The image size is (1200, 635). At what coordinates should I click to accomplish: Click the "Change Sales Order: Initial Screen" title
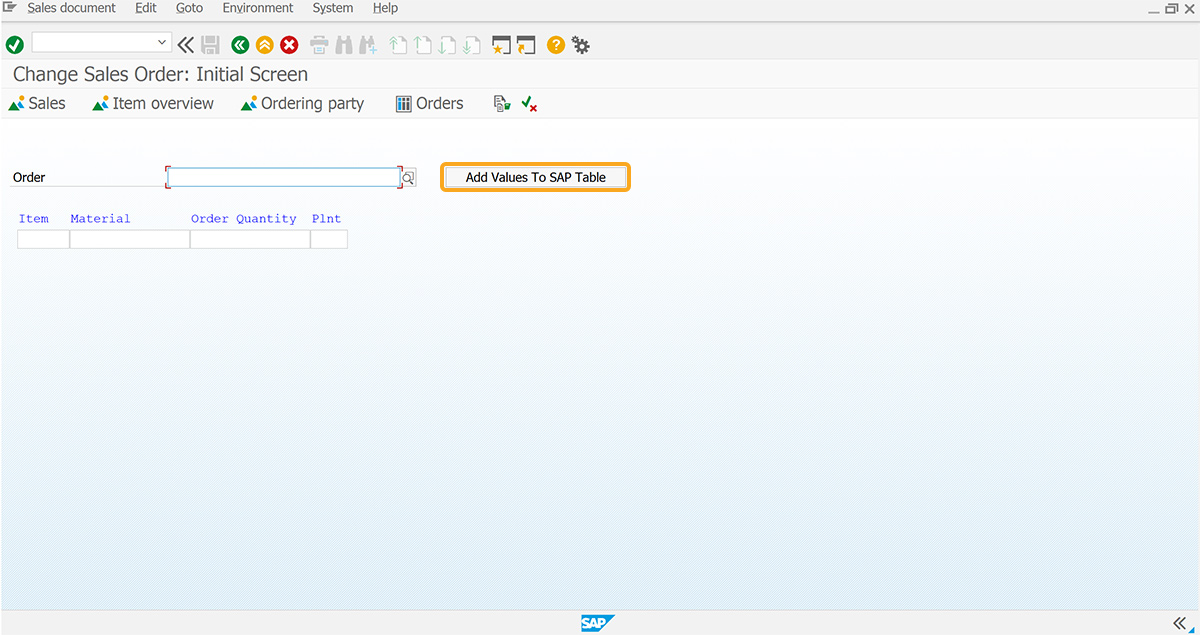(161, 75)
